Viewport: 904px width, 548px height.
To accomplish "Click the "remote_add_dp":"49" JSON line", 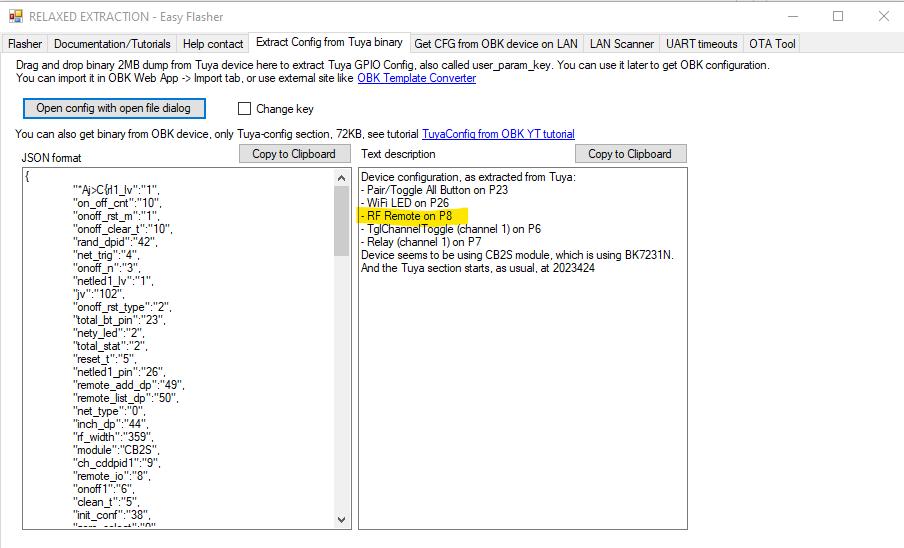I will pyautogui.click(x=129, y=385).
